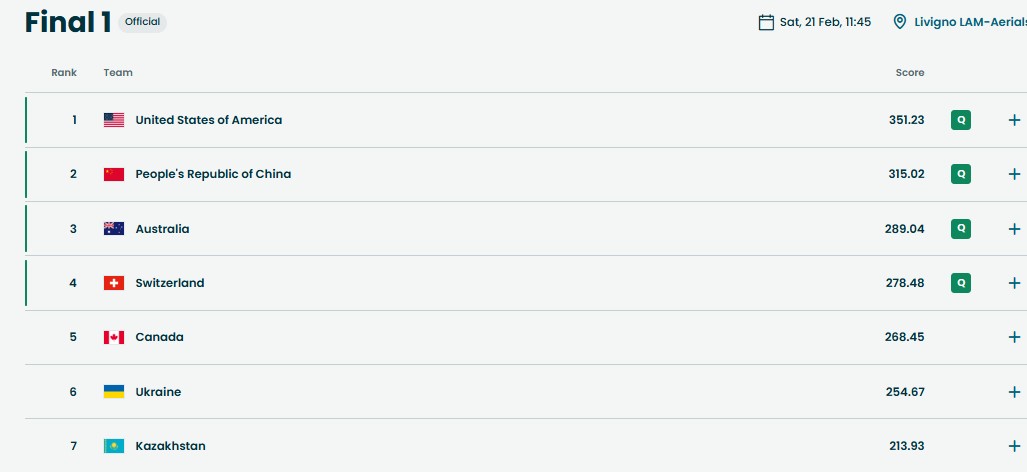Expand People's Republic of China details
Image resolution: width=1027 pixels, height=472 pixels.
coord(1014,174)
